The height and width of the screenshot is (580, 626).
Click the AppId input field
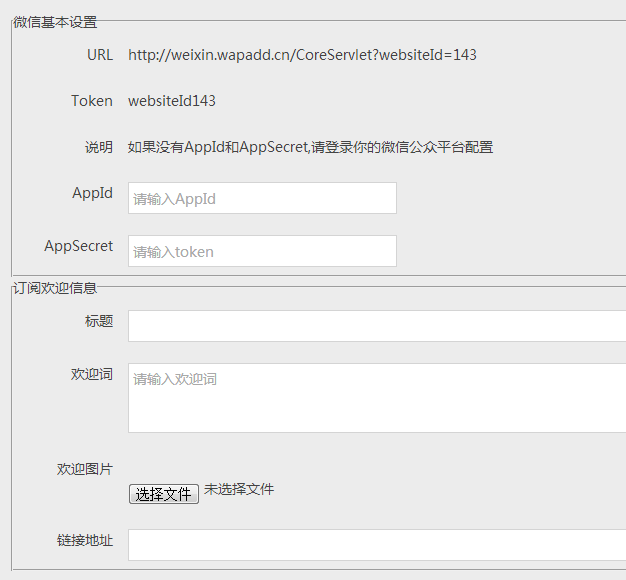click(x=262, y=198)
